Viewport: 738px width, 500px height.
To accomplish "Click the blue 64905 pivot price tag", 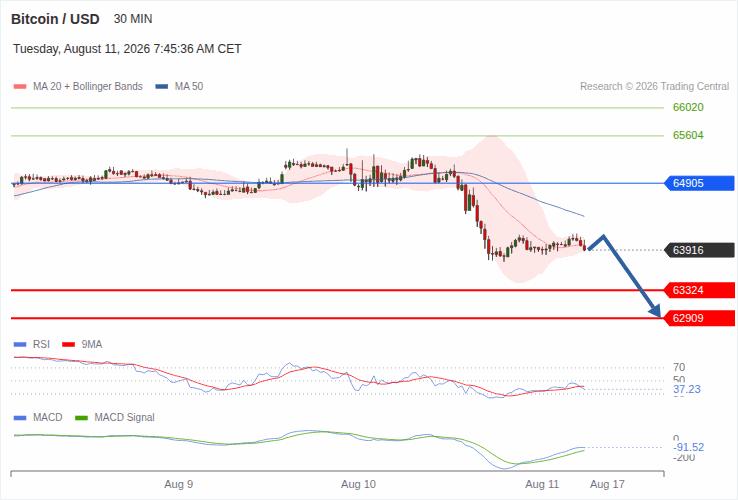I will point(699,183).
